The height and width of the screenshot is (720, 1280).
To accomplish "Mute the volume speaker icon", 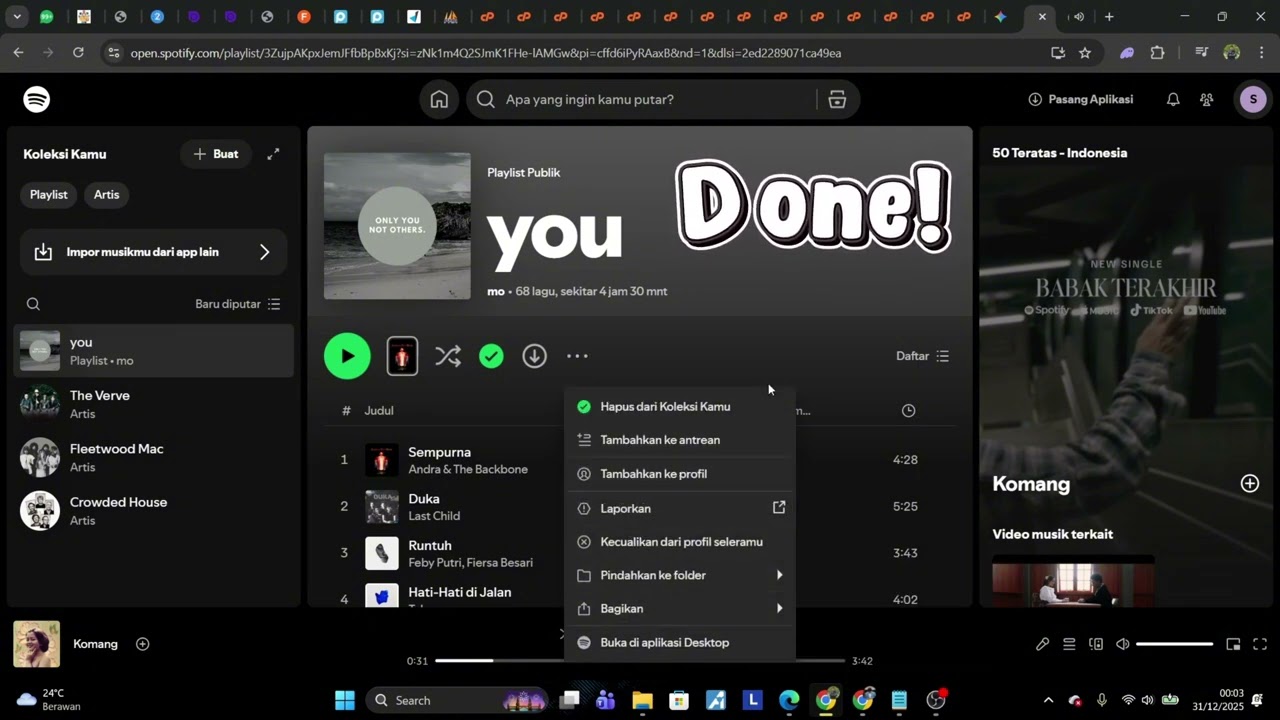I will coord(1123,645).
